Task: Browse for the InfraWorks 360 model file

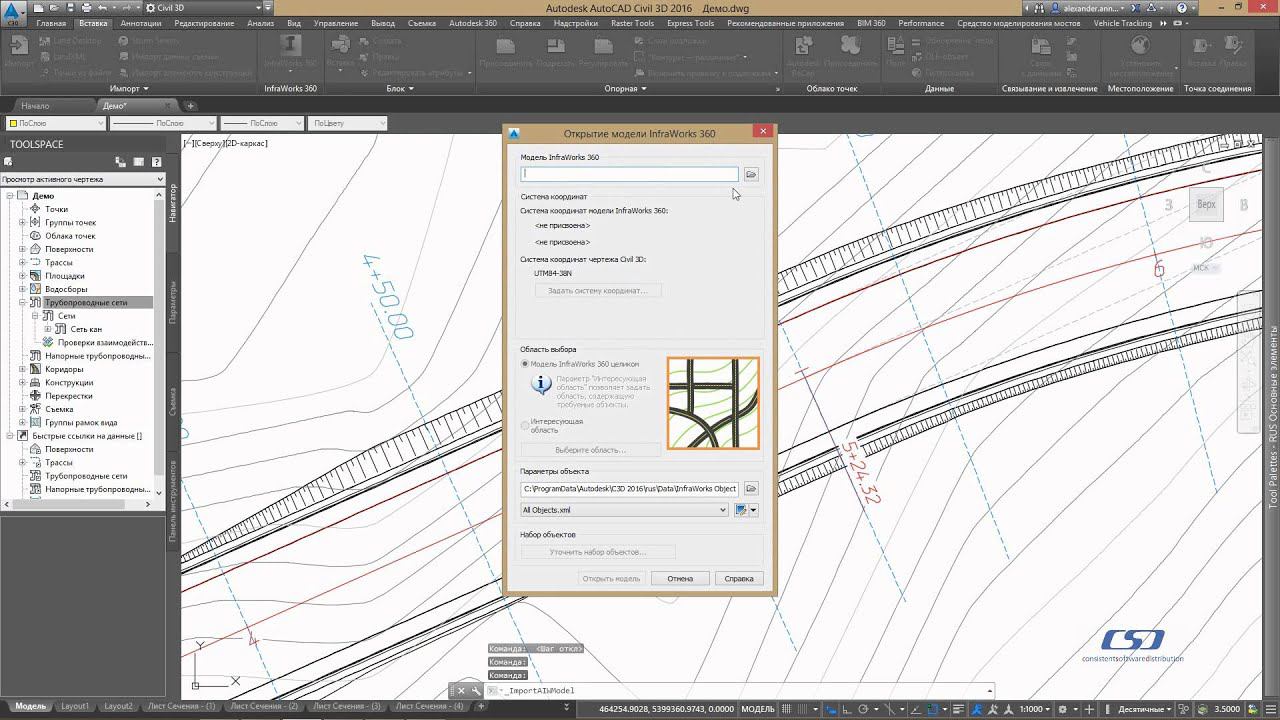Action: 751,174
